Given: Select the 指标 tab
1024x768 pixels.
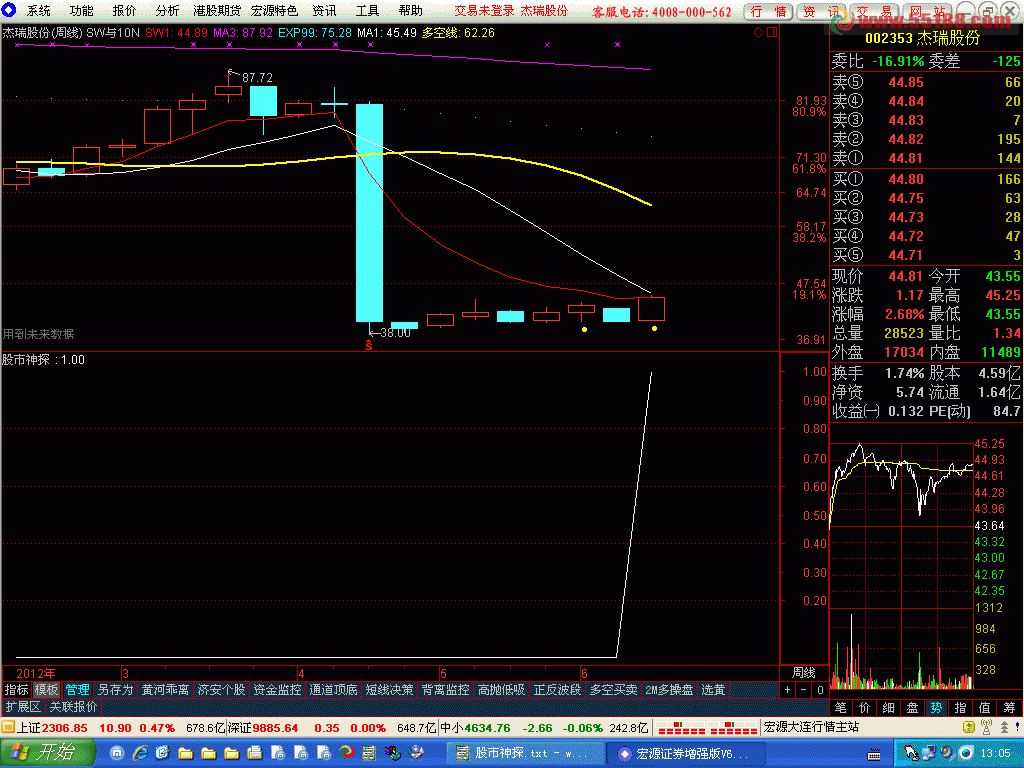Looking at the screenshot, I should pyautogui.click(x=17, y=690).
